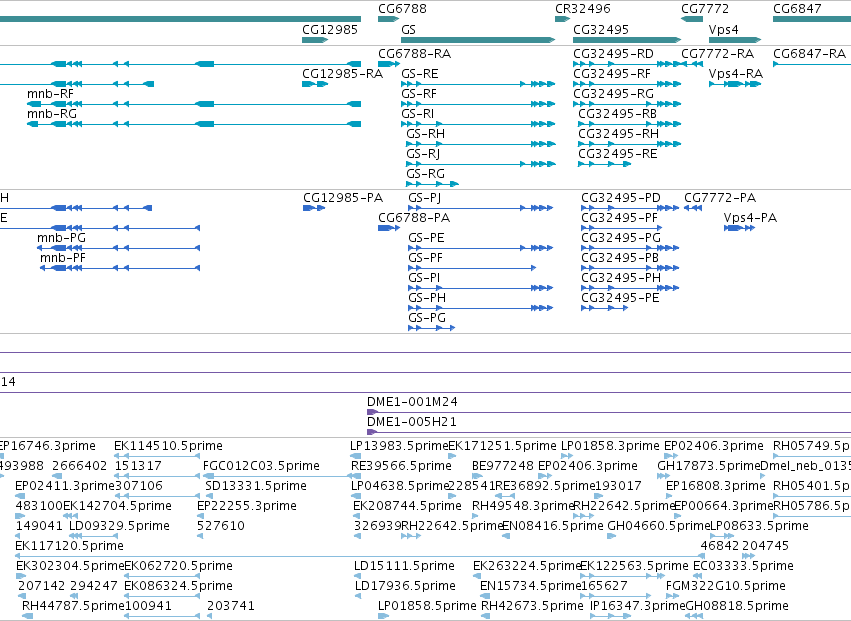851x621 pixels.
Task: Click the mnb-PF CDS feature
Action: 120,268
